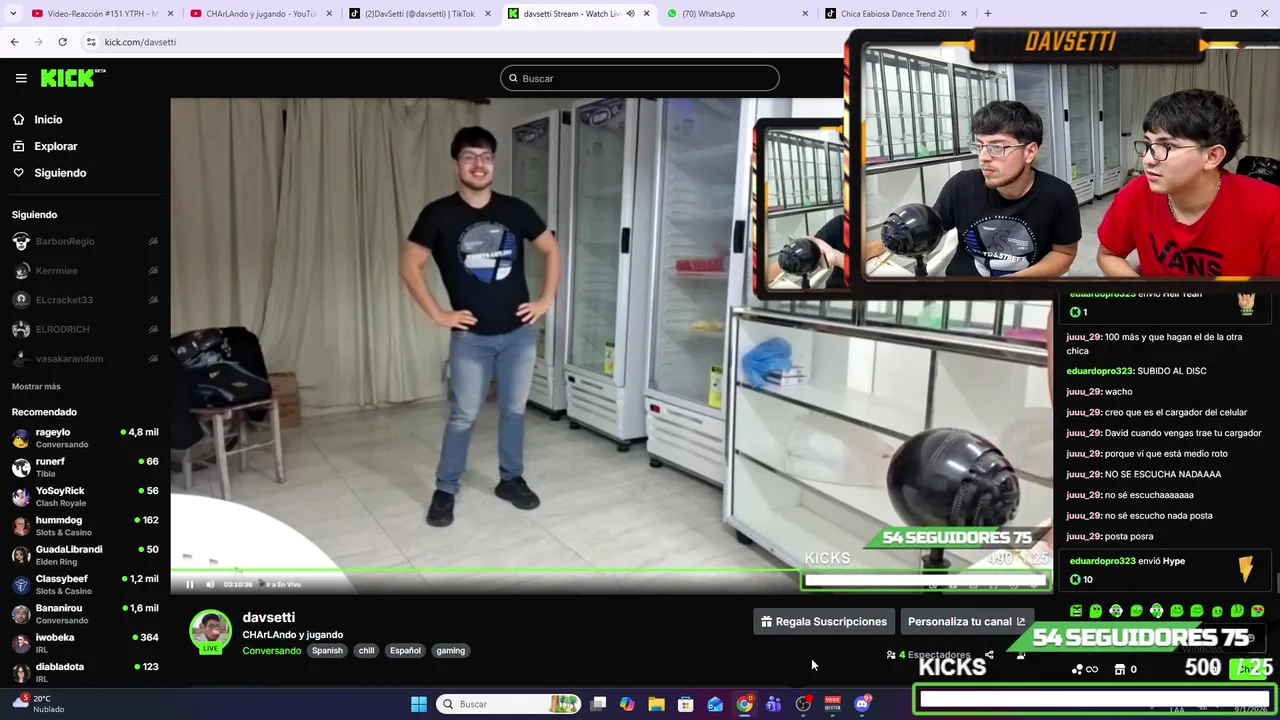This screenshot has height=720, width=1280.
Task: Open the recommended channel Bananirou
Action: [x=86, y=614]
